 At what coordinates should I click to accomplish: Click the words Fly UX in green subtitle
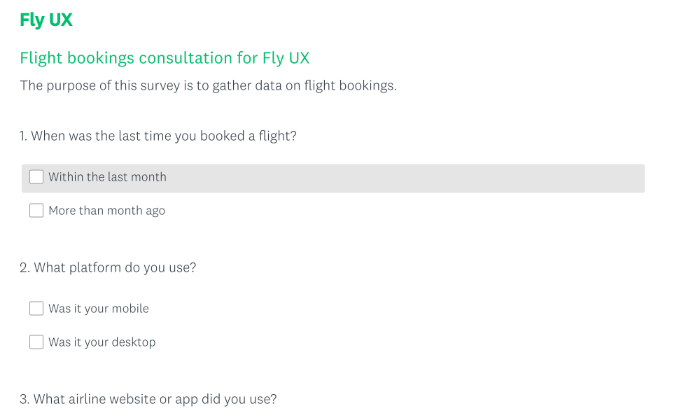pyautogui.click(x=286, y=58)
